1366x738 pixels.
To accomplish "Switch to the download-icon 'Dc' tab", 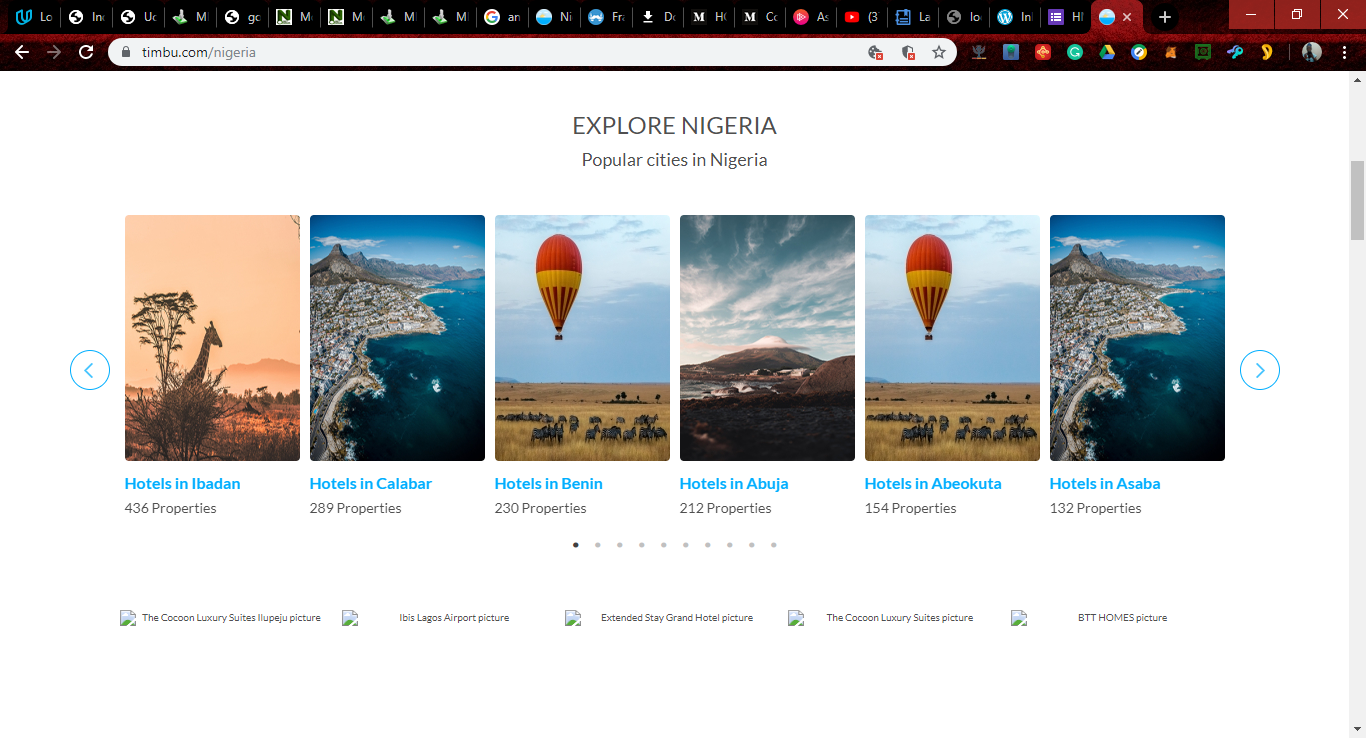I will tap(658, 17).
